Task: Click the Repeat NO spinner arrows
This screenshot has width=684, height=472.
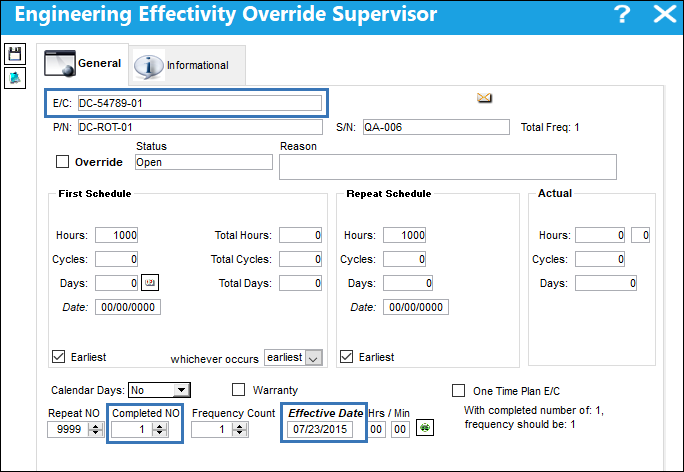Action: [96, 429]
